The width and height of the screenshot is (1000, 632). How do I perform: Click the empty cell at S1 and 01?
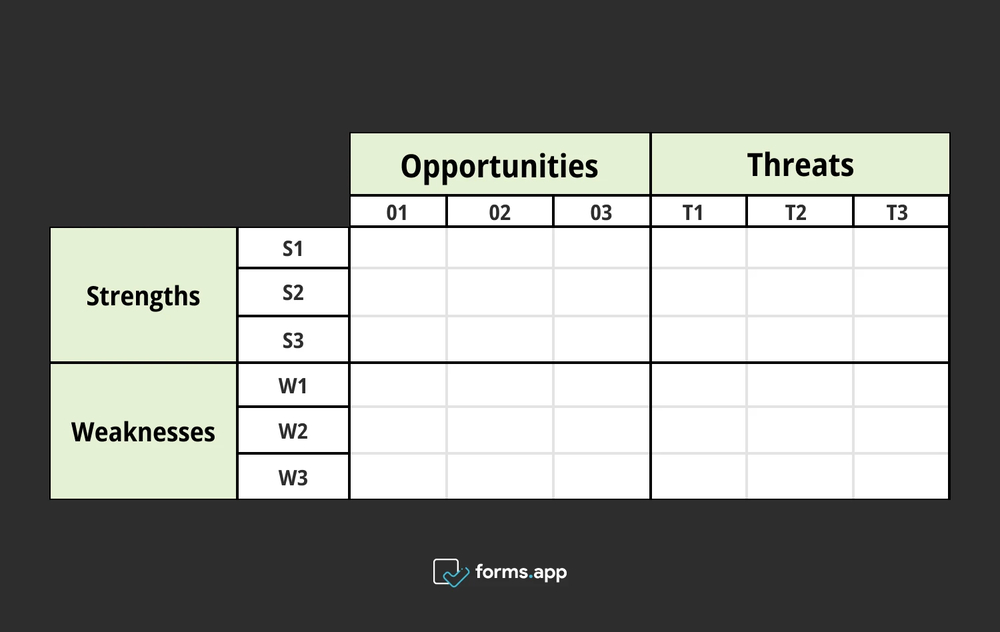[x=398, y=249]
